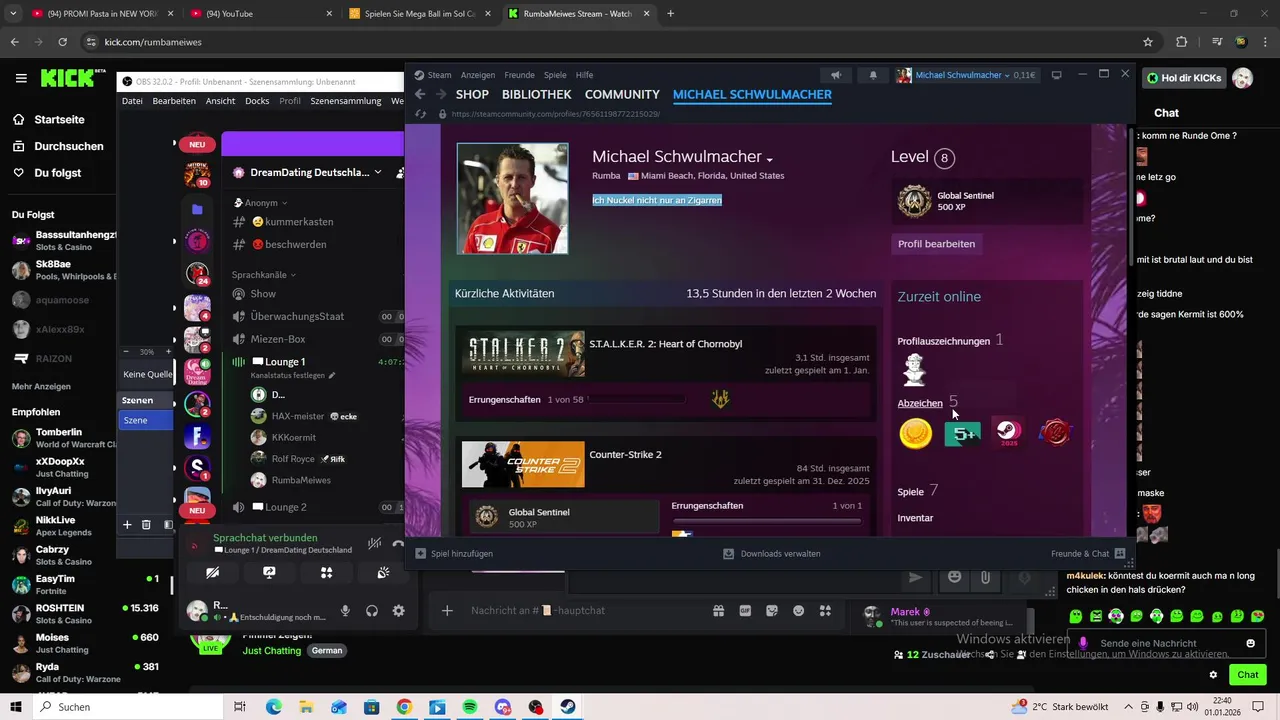Decrease OBS preview zoom minus button

126,352
